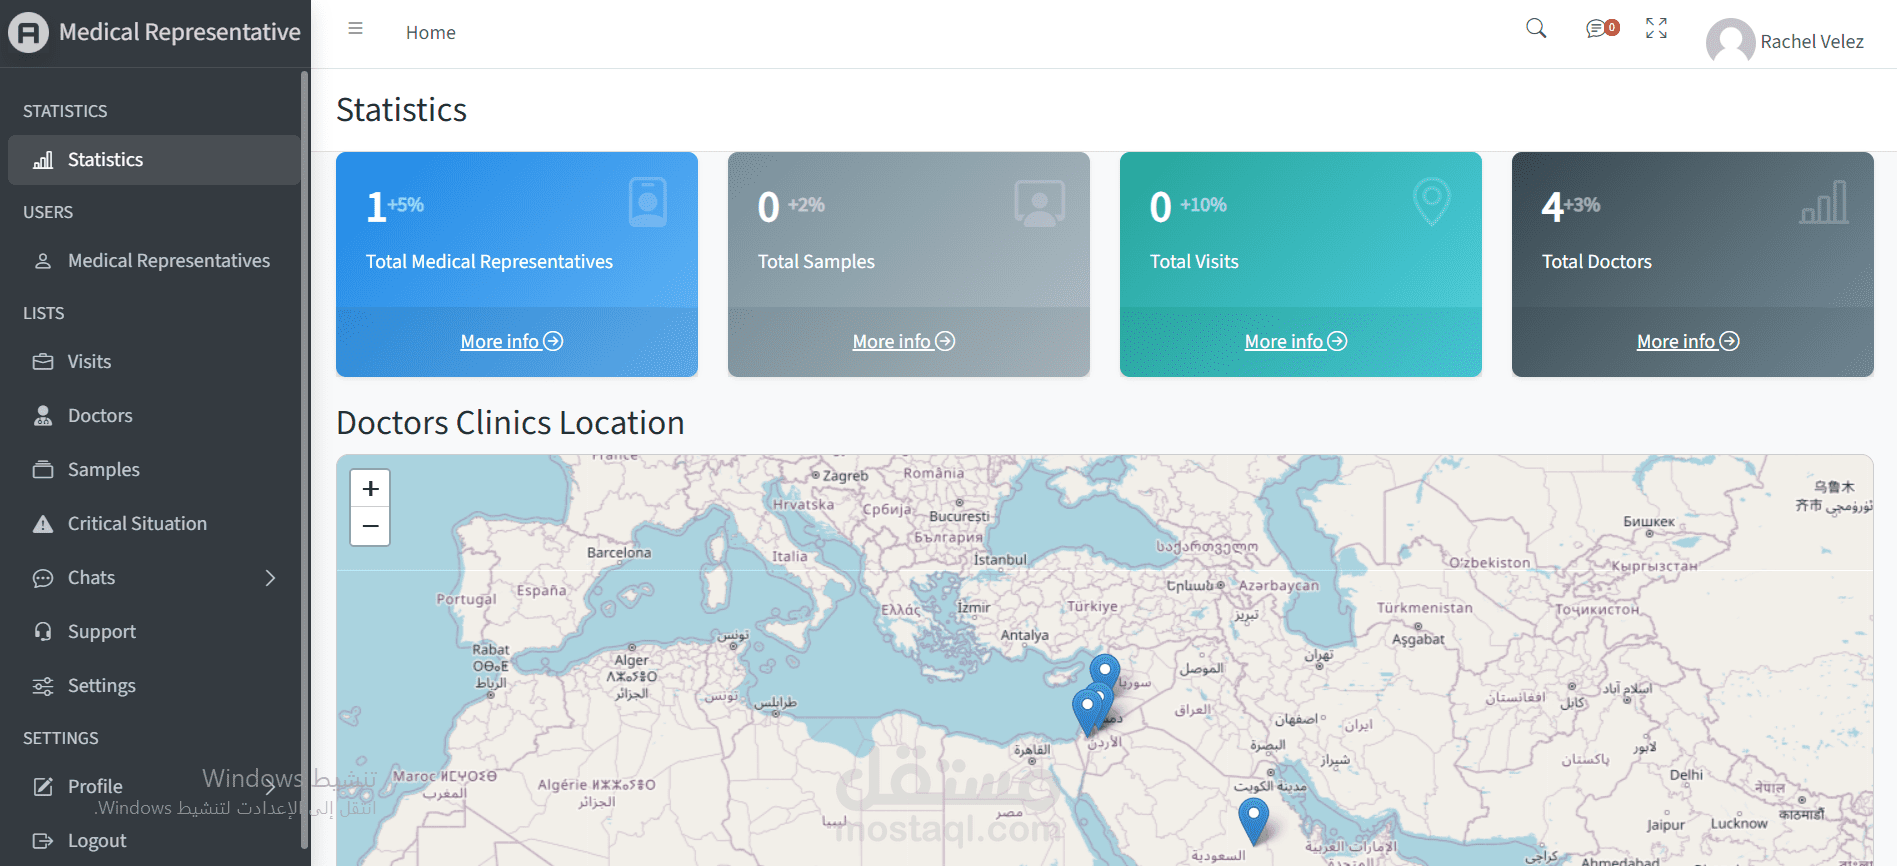
Task: Select the southernmost map marker pin
Action: (x=1253, y=819)
